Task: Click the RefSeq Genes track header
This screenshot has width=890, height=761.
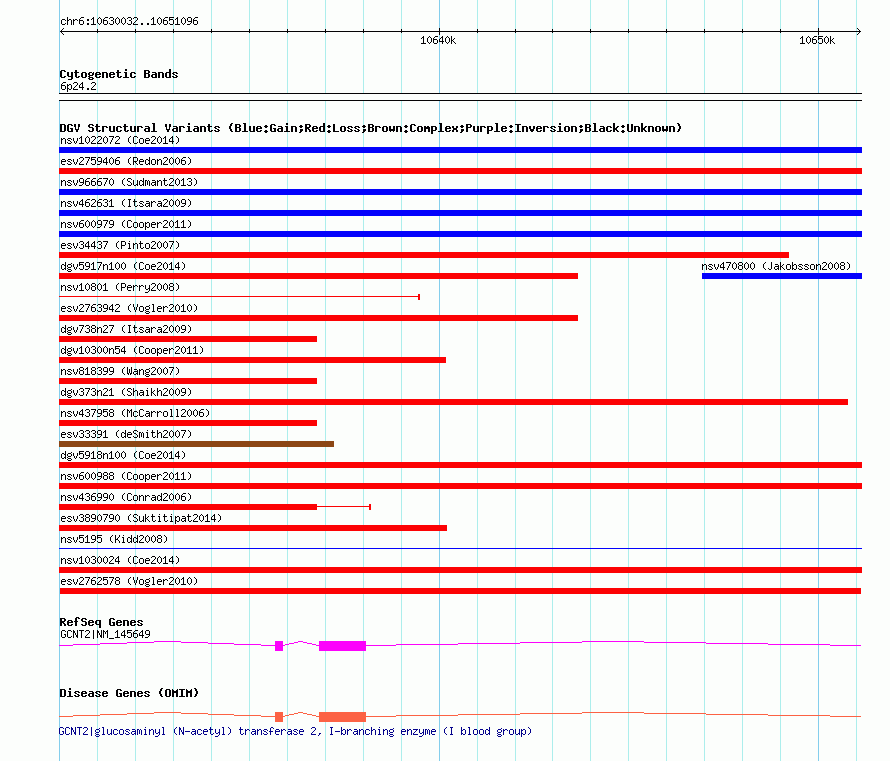Action: pos(101,622)
